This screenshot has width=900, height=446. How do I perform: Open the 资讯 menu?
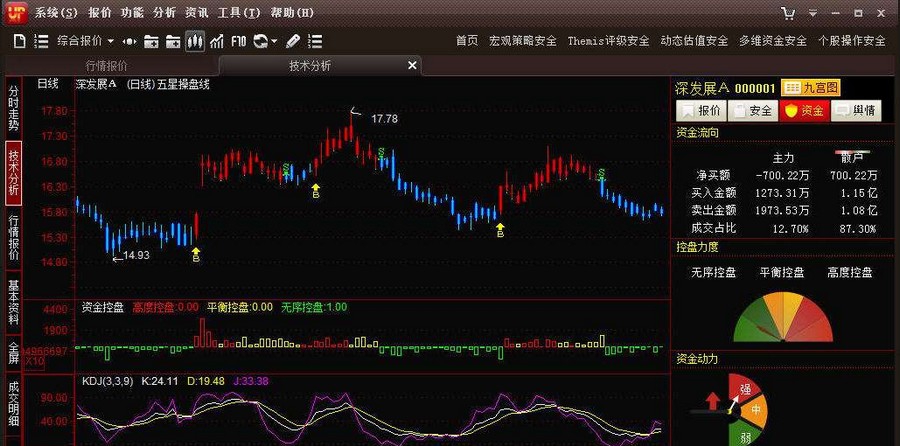click(196, 13)
